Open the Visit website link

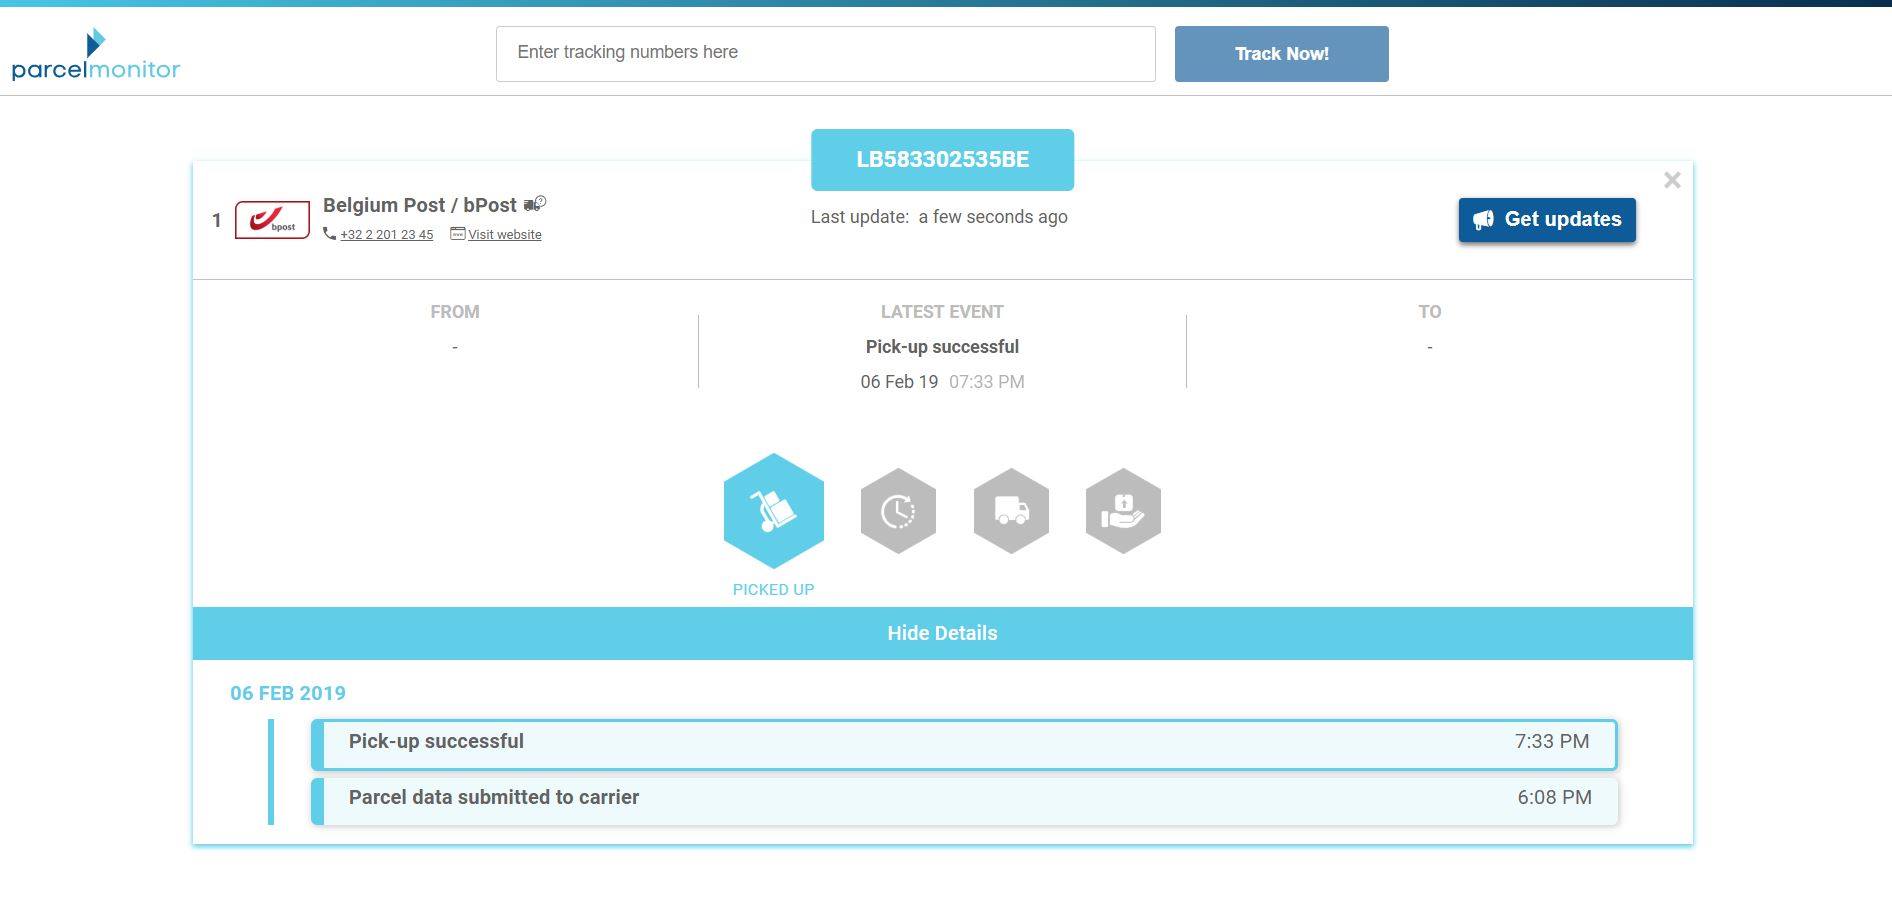504,235
